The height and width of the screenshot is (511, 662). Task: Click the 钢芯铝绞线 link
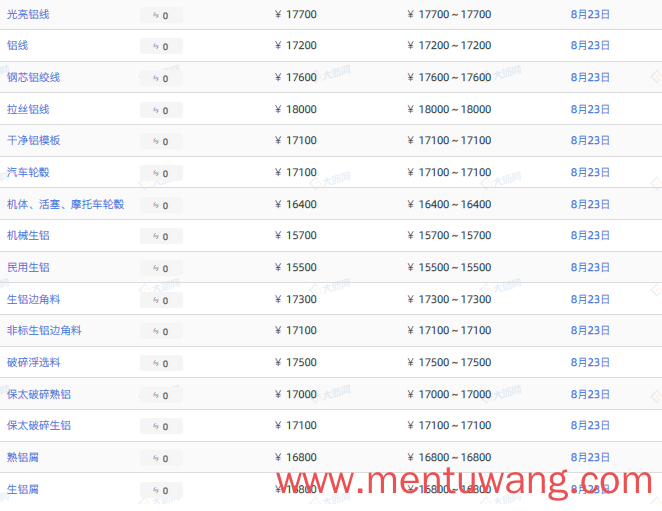(x=33, y=77)
